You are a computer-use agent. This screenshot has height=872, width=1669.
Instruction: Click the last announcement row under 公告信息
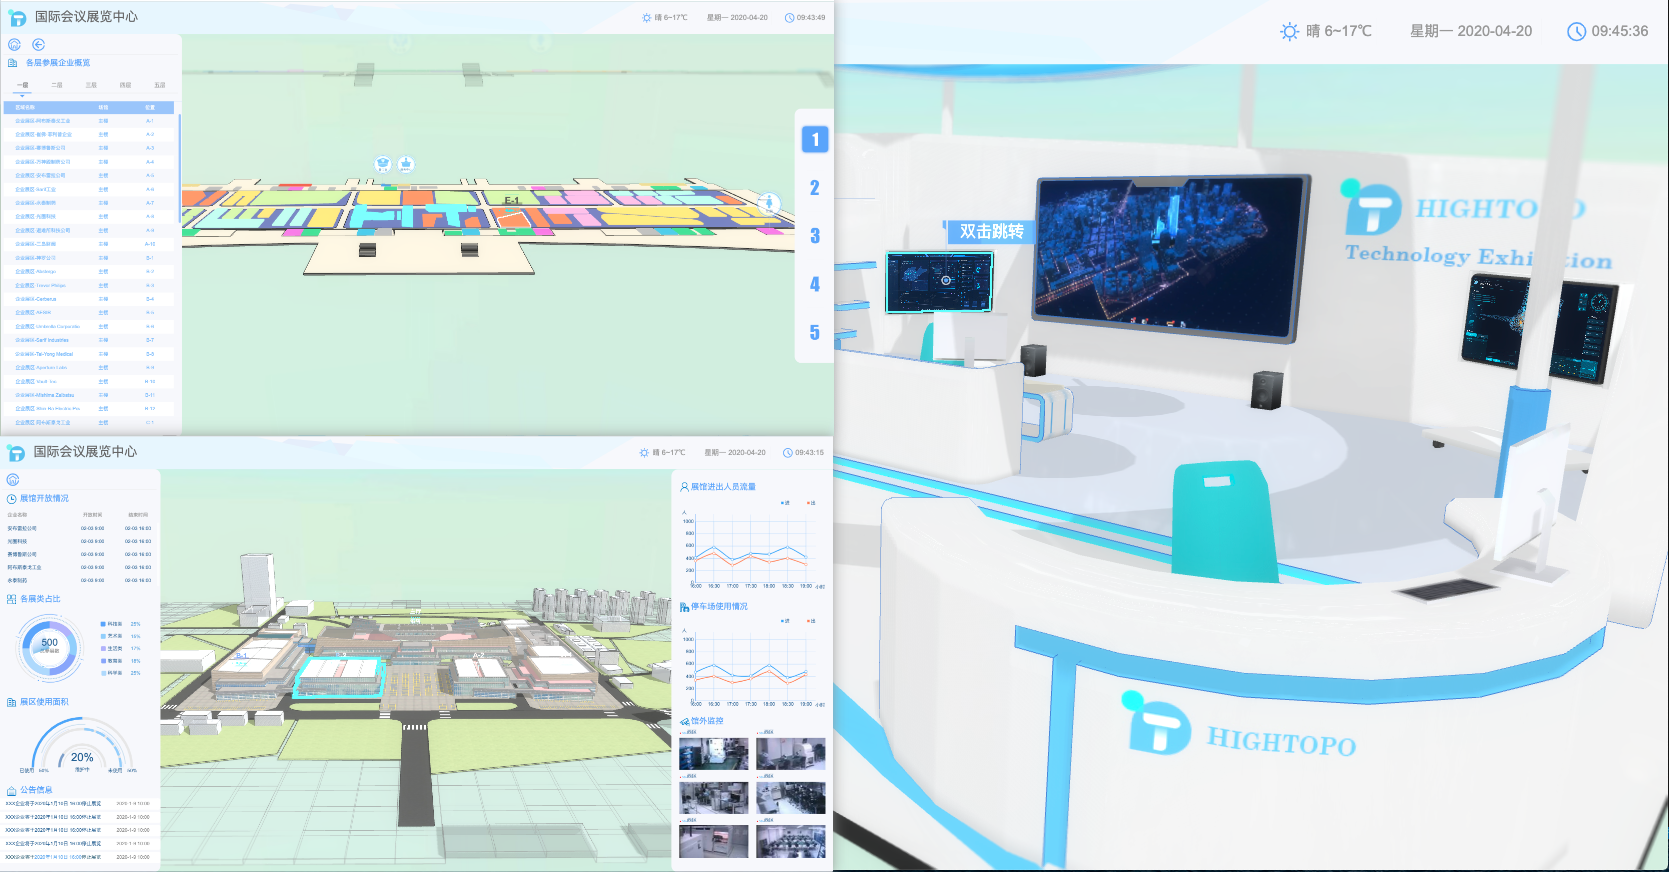pos(78,857)
